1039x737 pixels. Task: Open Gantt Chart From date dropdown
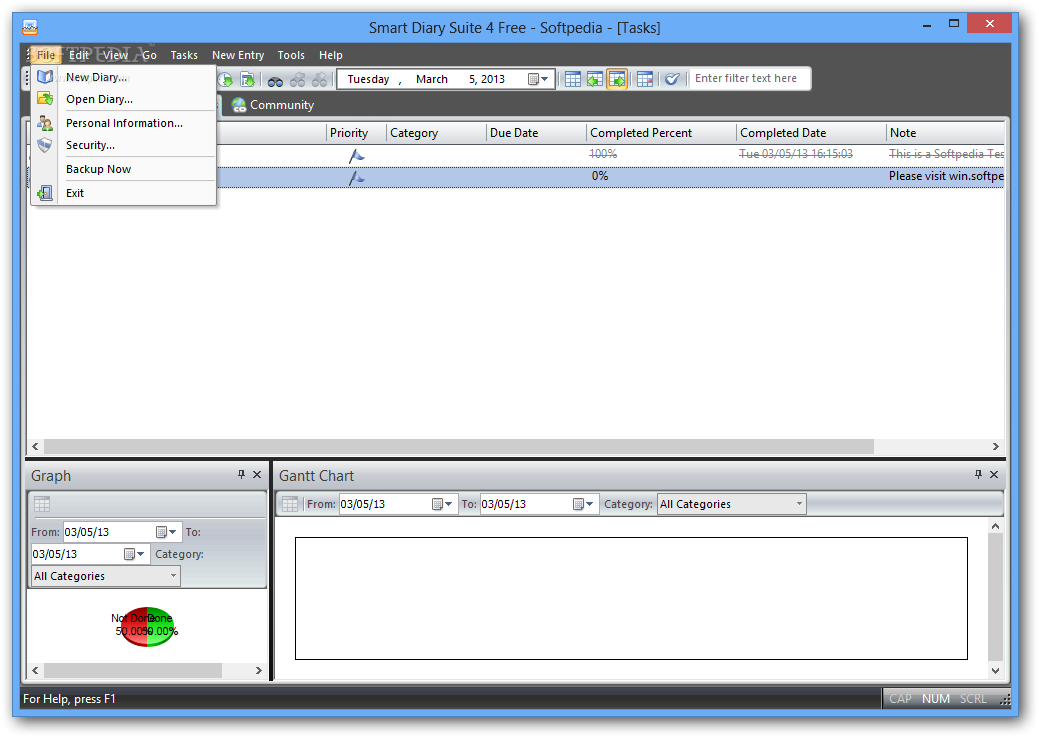coord(442,504)
